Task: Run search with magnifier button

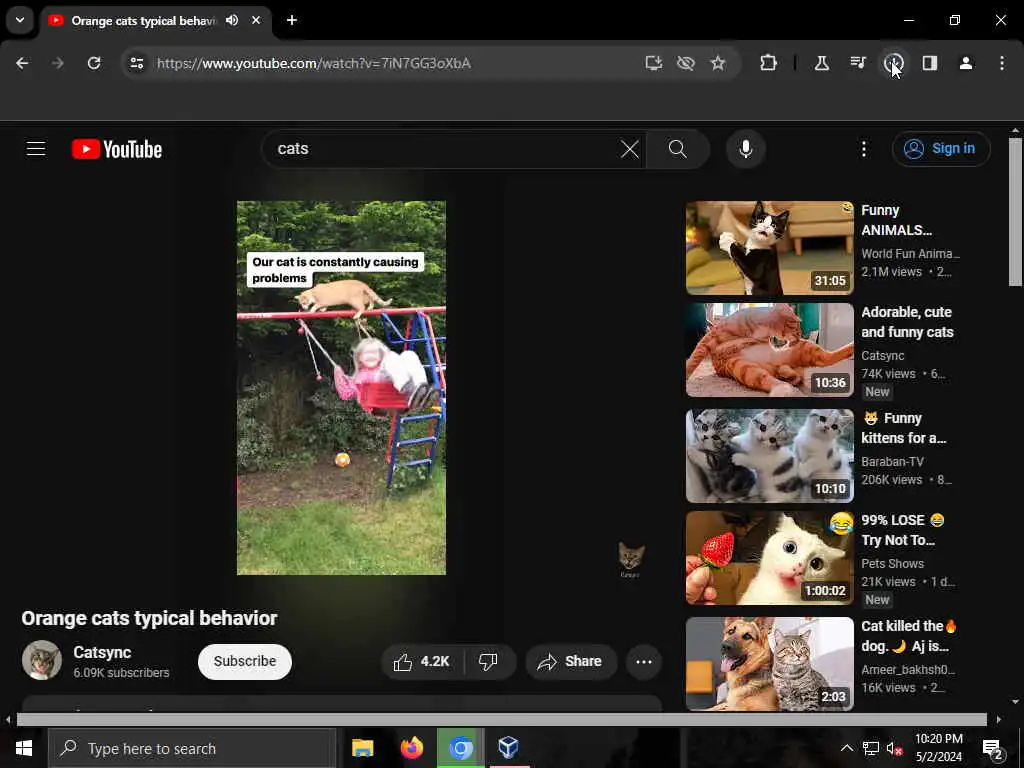Action: (x=677, y=149)
